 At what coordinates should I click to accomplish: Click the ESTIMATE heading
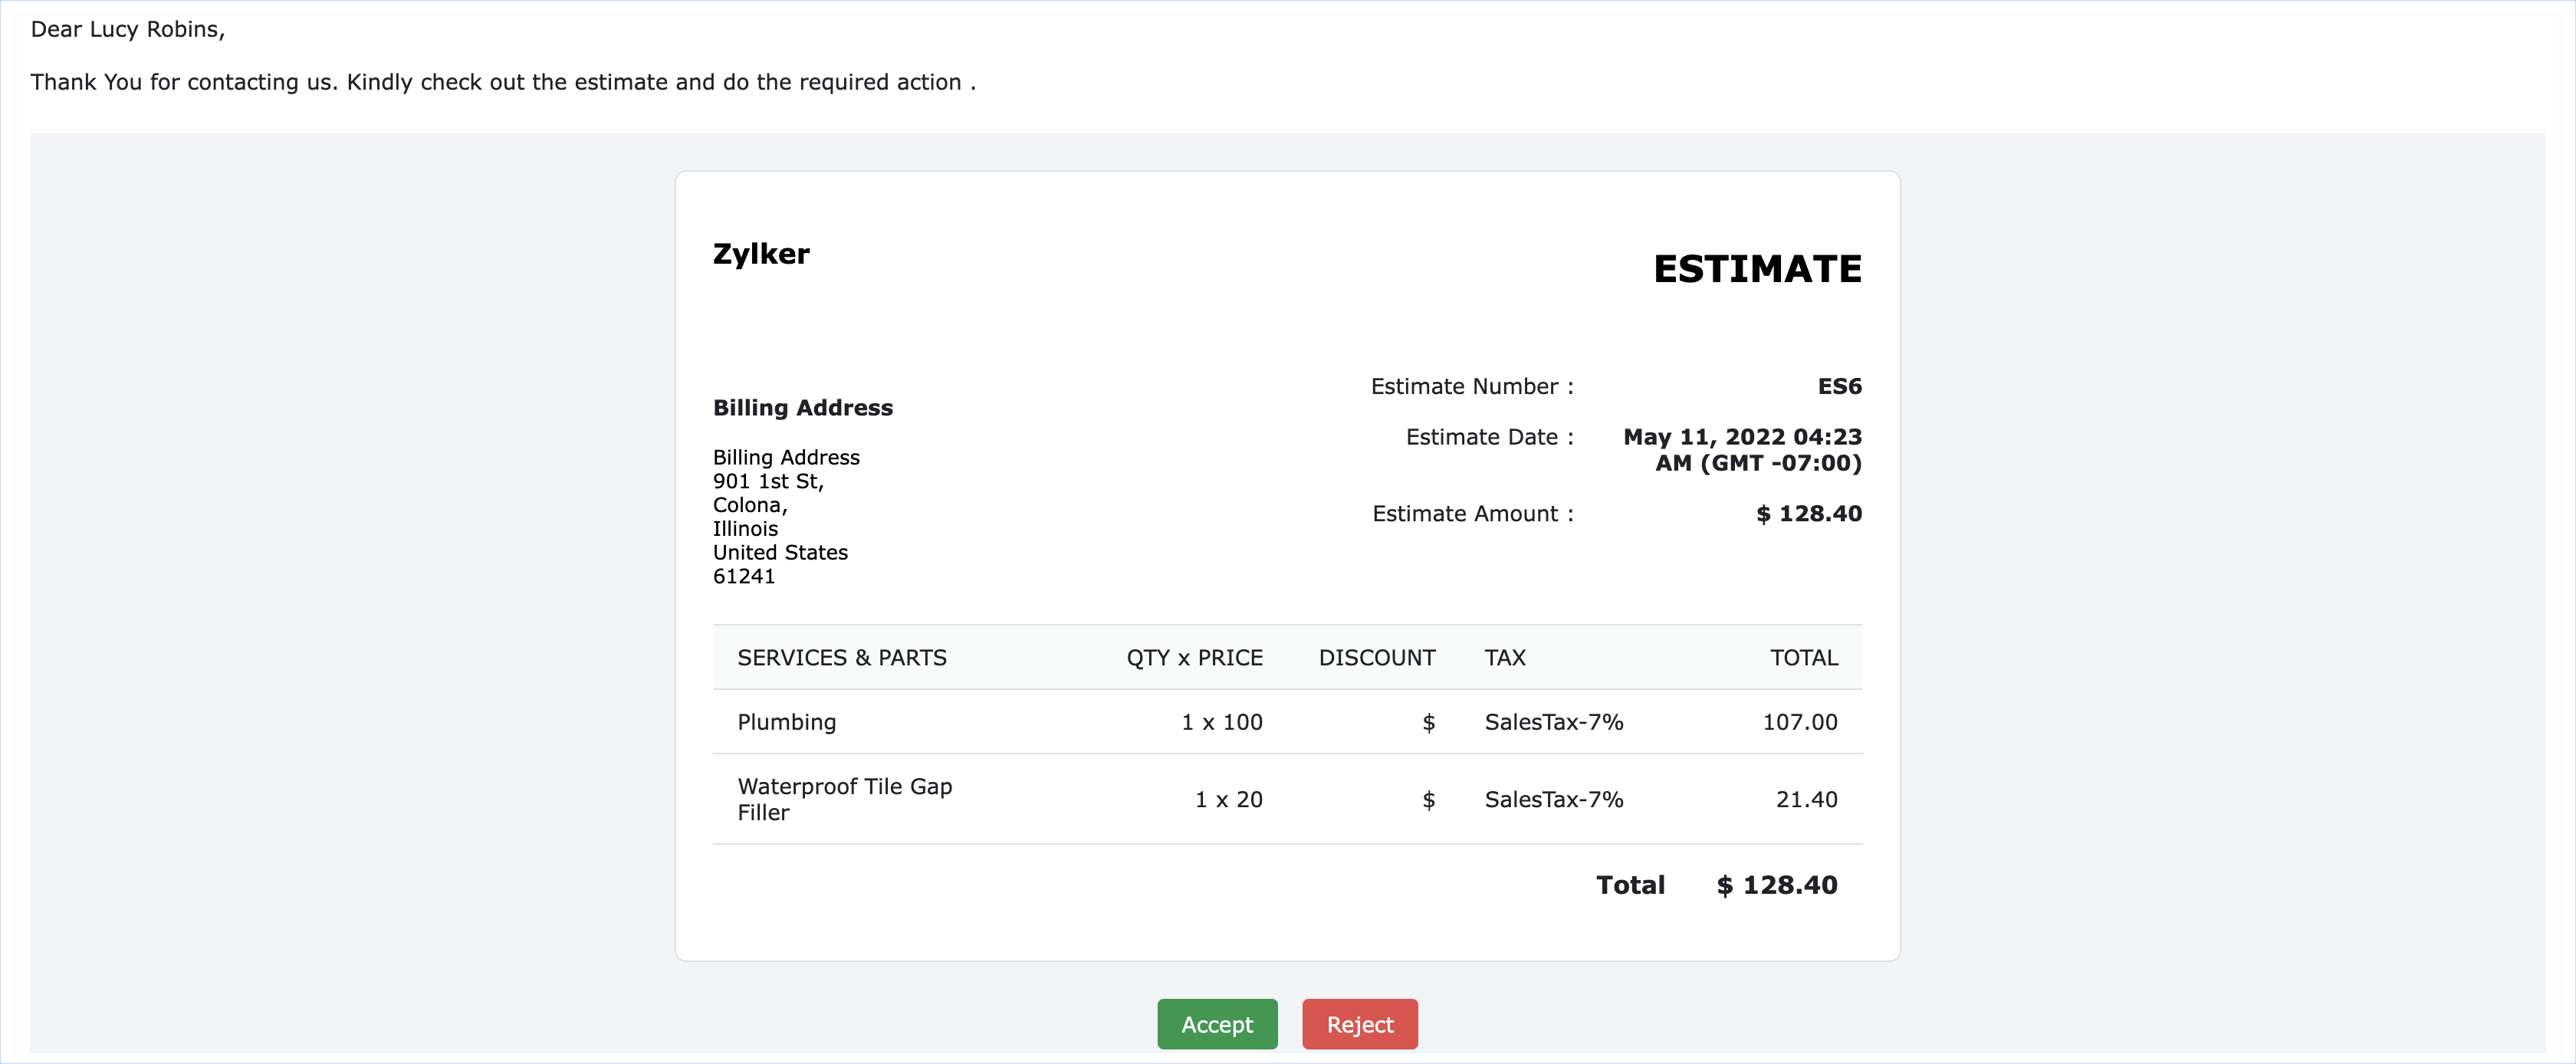(x=1756, y=269)
